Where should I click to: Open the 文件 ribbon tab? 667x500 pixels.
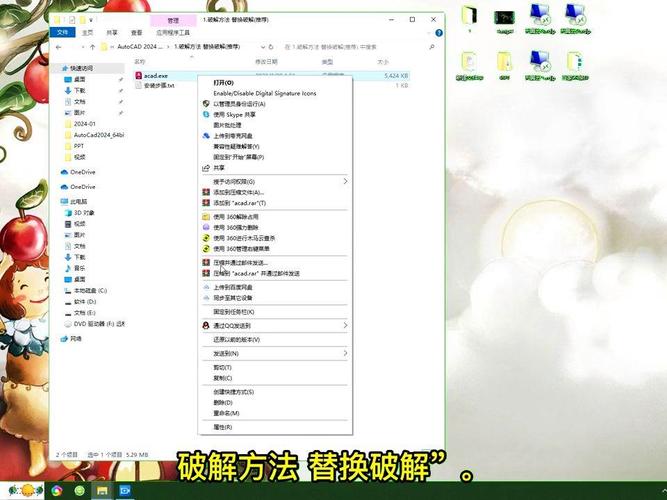coord(63,32)
